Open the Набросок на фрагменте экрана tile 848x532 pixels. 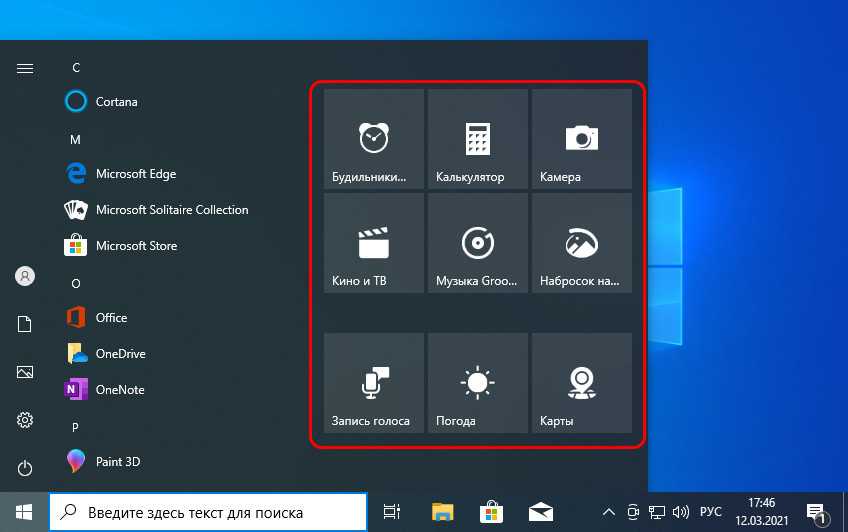[581, 243]
